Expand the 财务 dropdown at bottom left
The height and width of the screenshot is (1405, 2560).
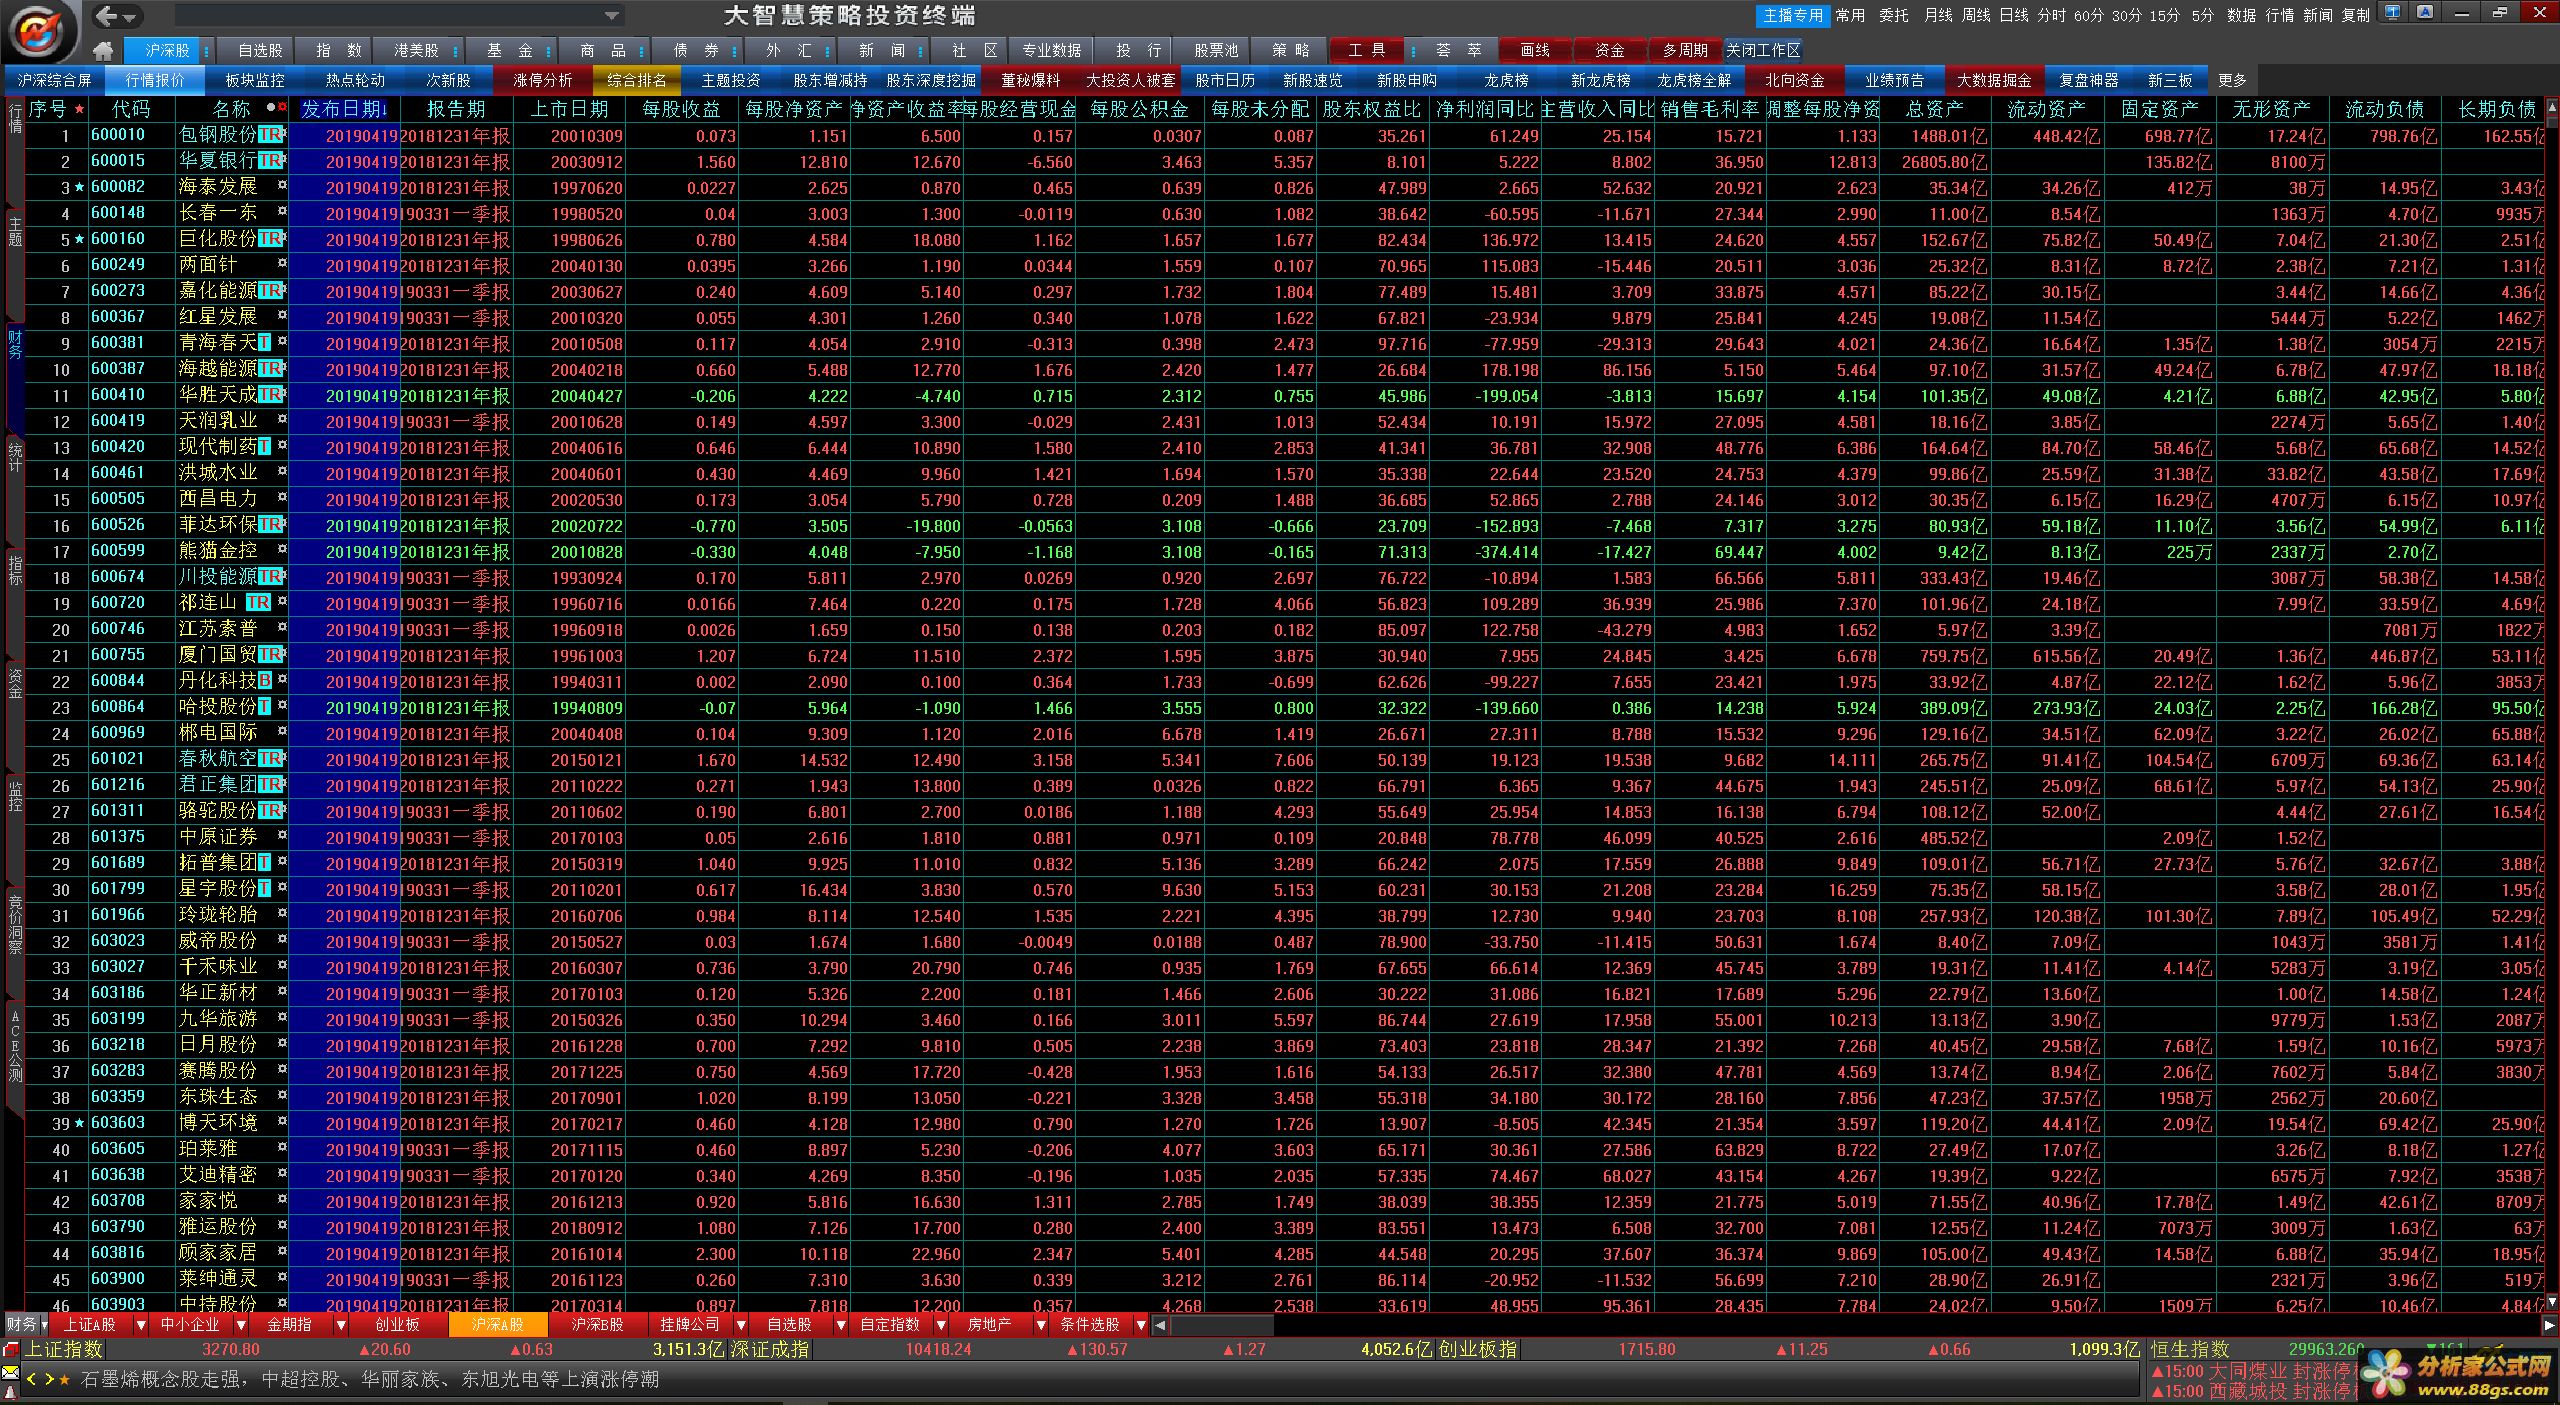point(43,1324)
